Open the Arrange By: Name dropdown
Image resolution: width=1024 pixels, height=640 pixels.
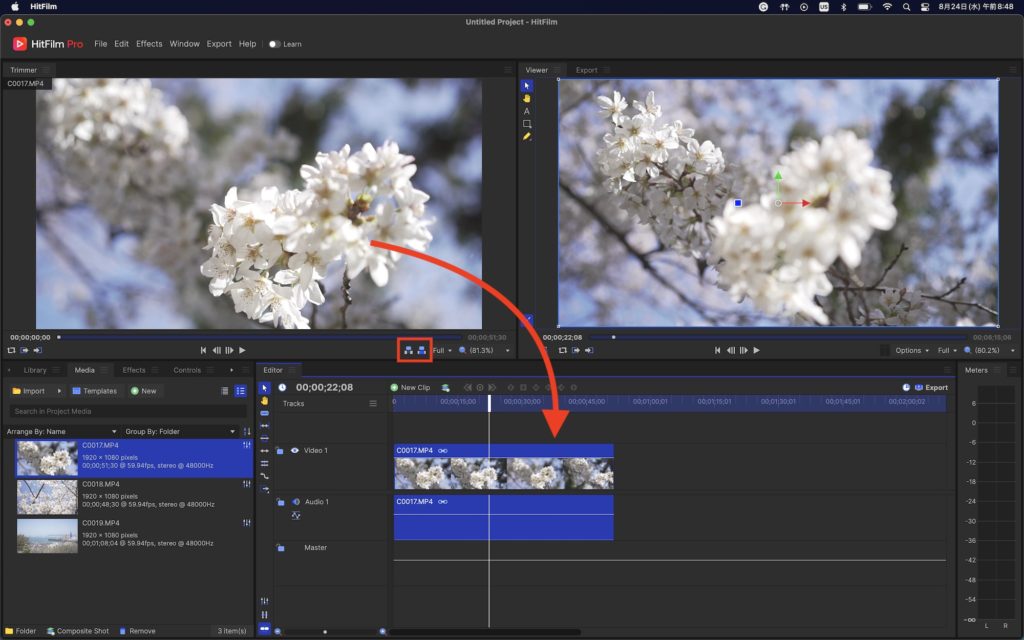click(62, 431)
